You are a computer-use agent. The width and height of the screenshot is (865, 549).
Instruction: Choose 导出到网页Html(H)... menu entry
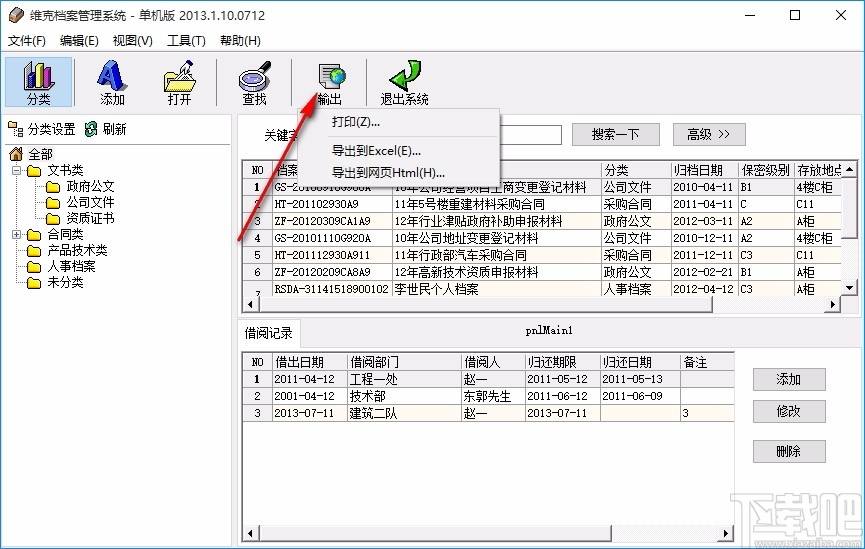[x=398, y=173]
